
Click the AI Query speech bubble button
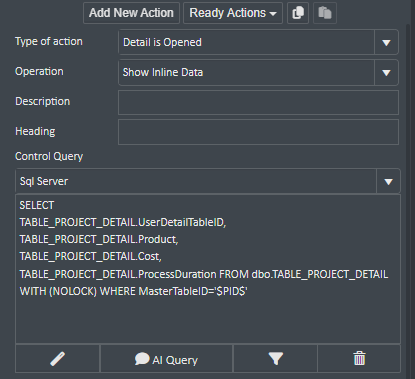tap(166, 359)
